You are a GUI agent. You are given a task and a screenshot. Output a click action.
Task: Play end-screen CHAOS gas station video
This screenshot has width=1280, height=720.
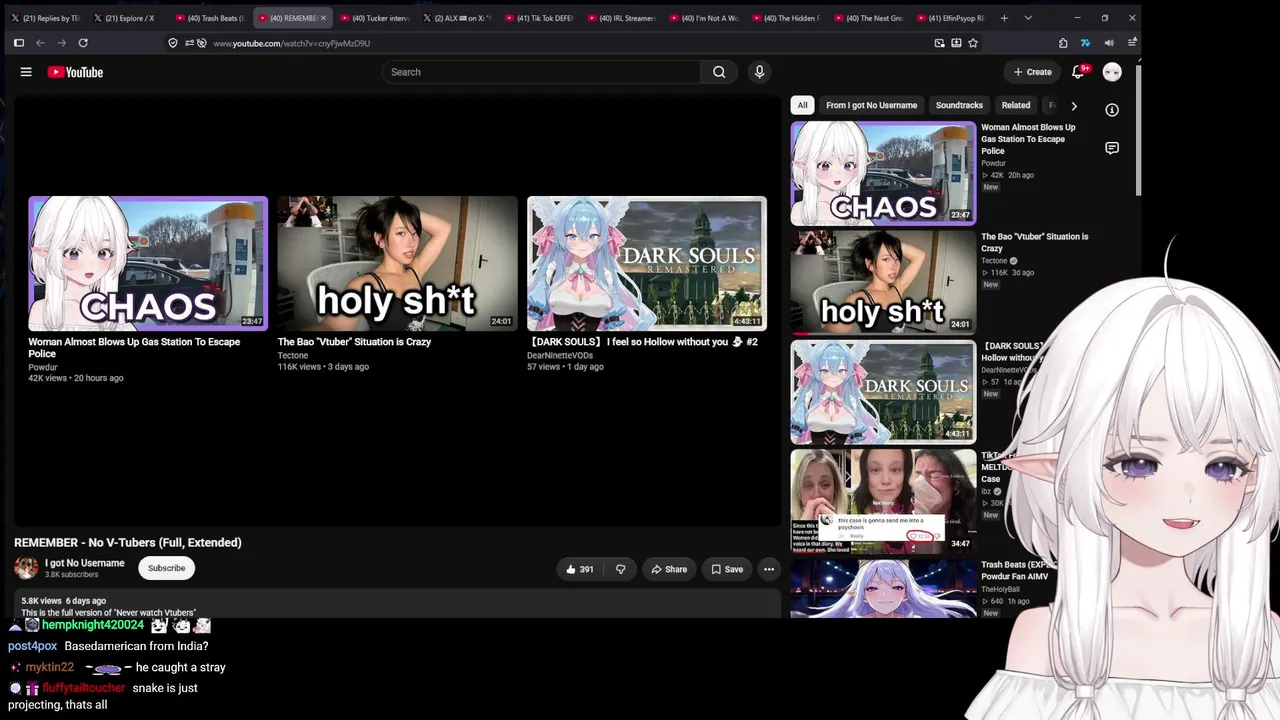click(148, 263)
